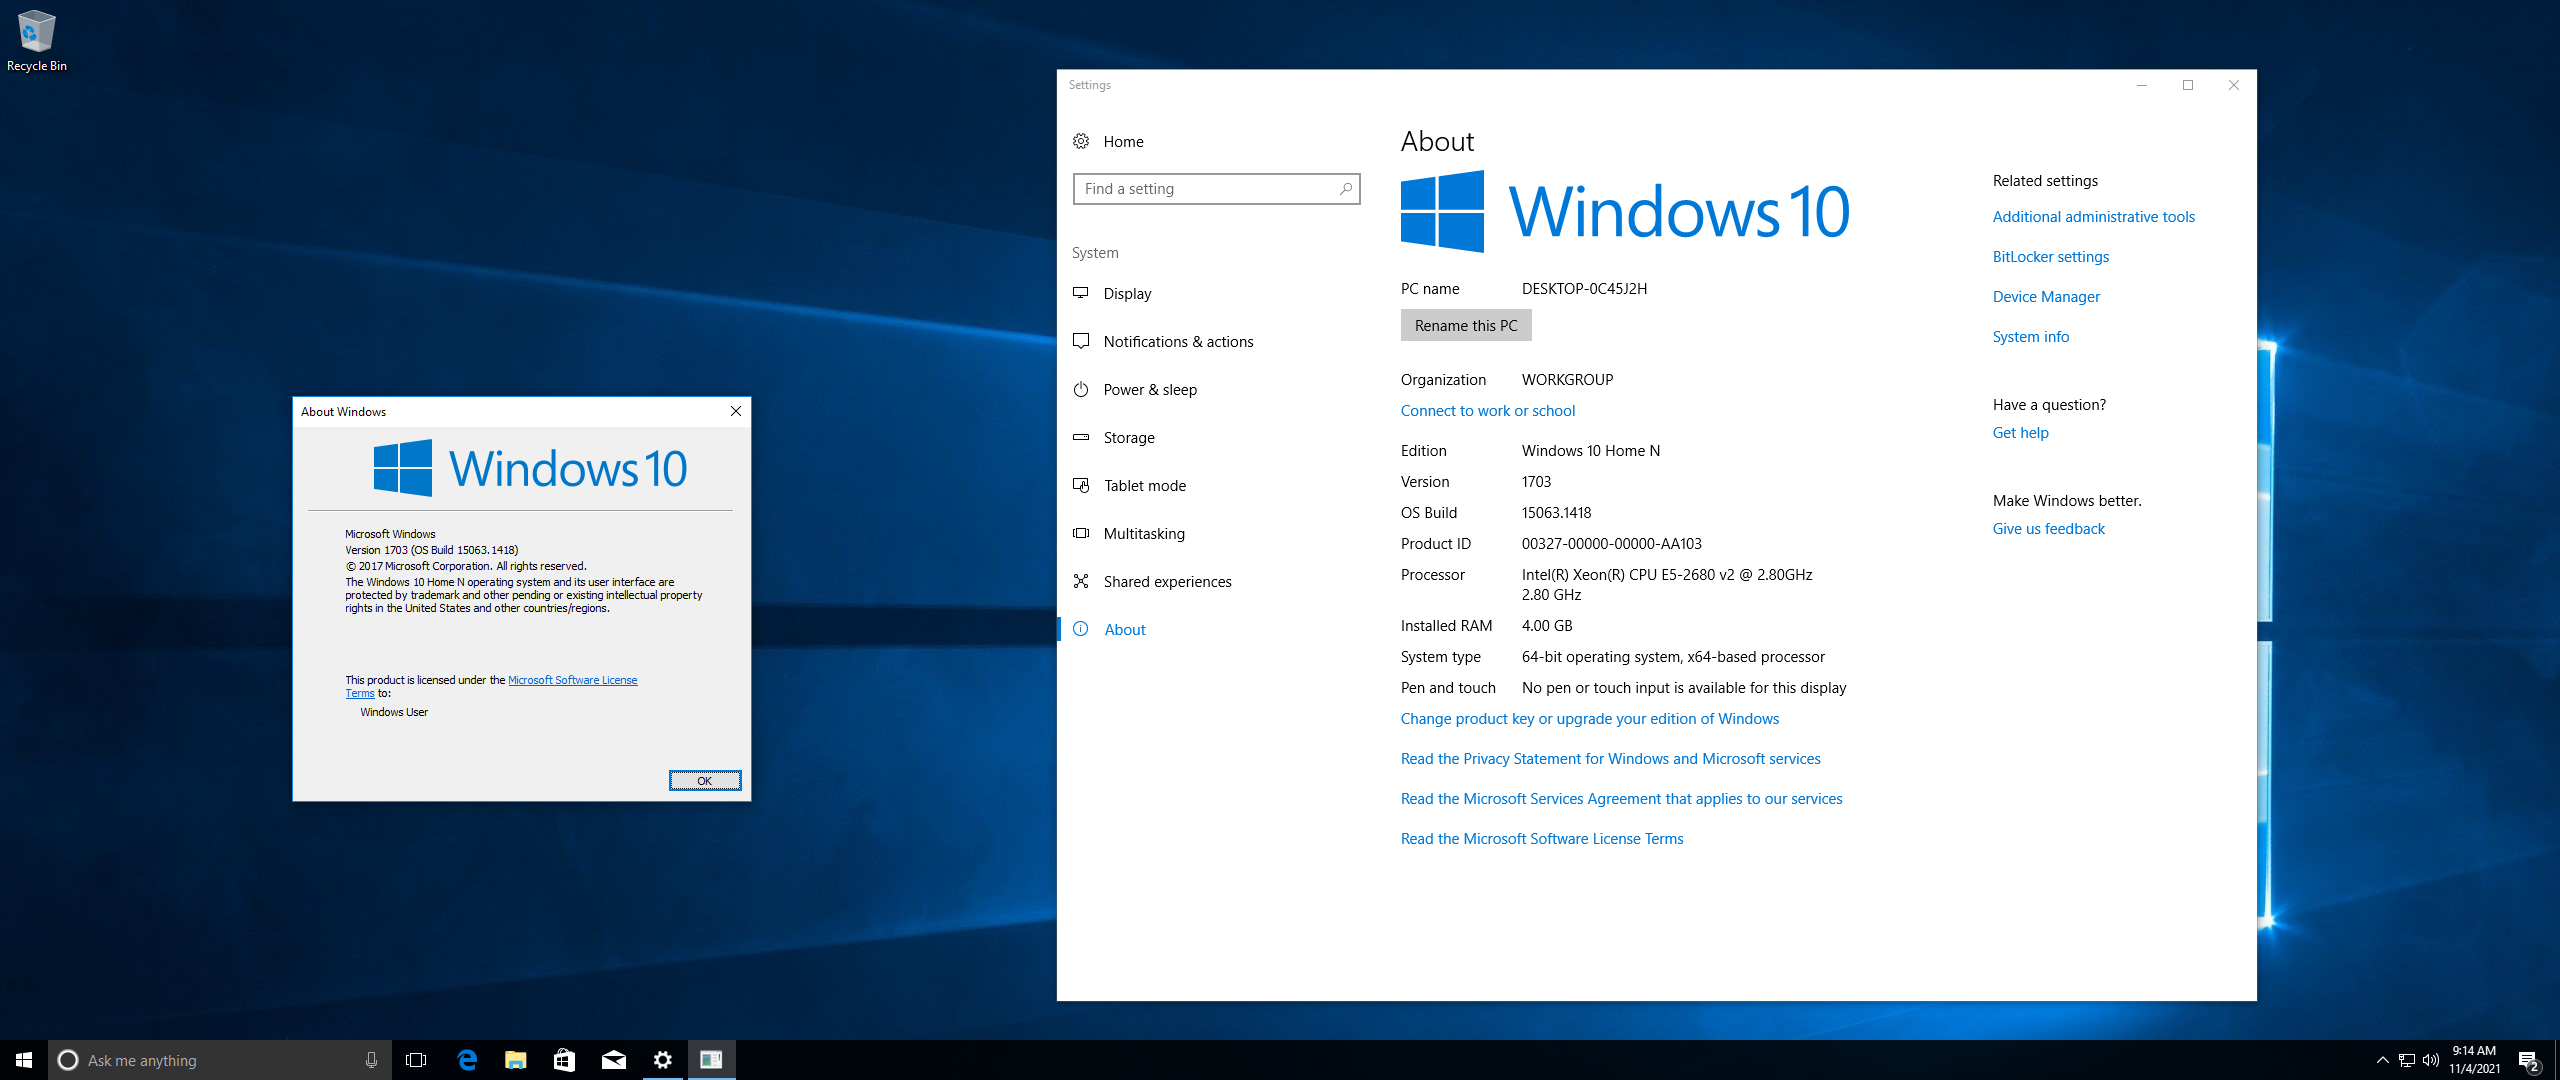Image resolution: width=2560 pixels, height=1080 pixels.
Task: Click the Ask me anything search box
Action: pyautogui.click(x=220, y=1060)
